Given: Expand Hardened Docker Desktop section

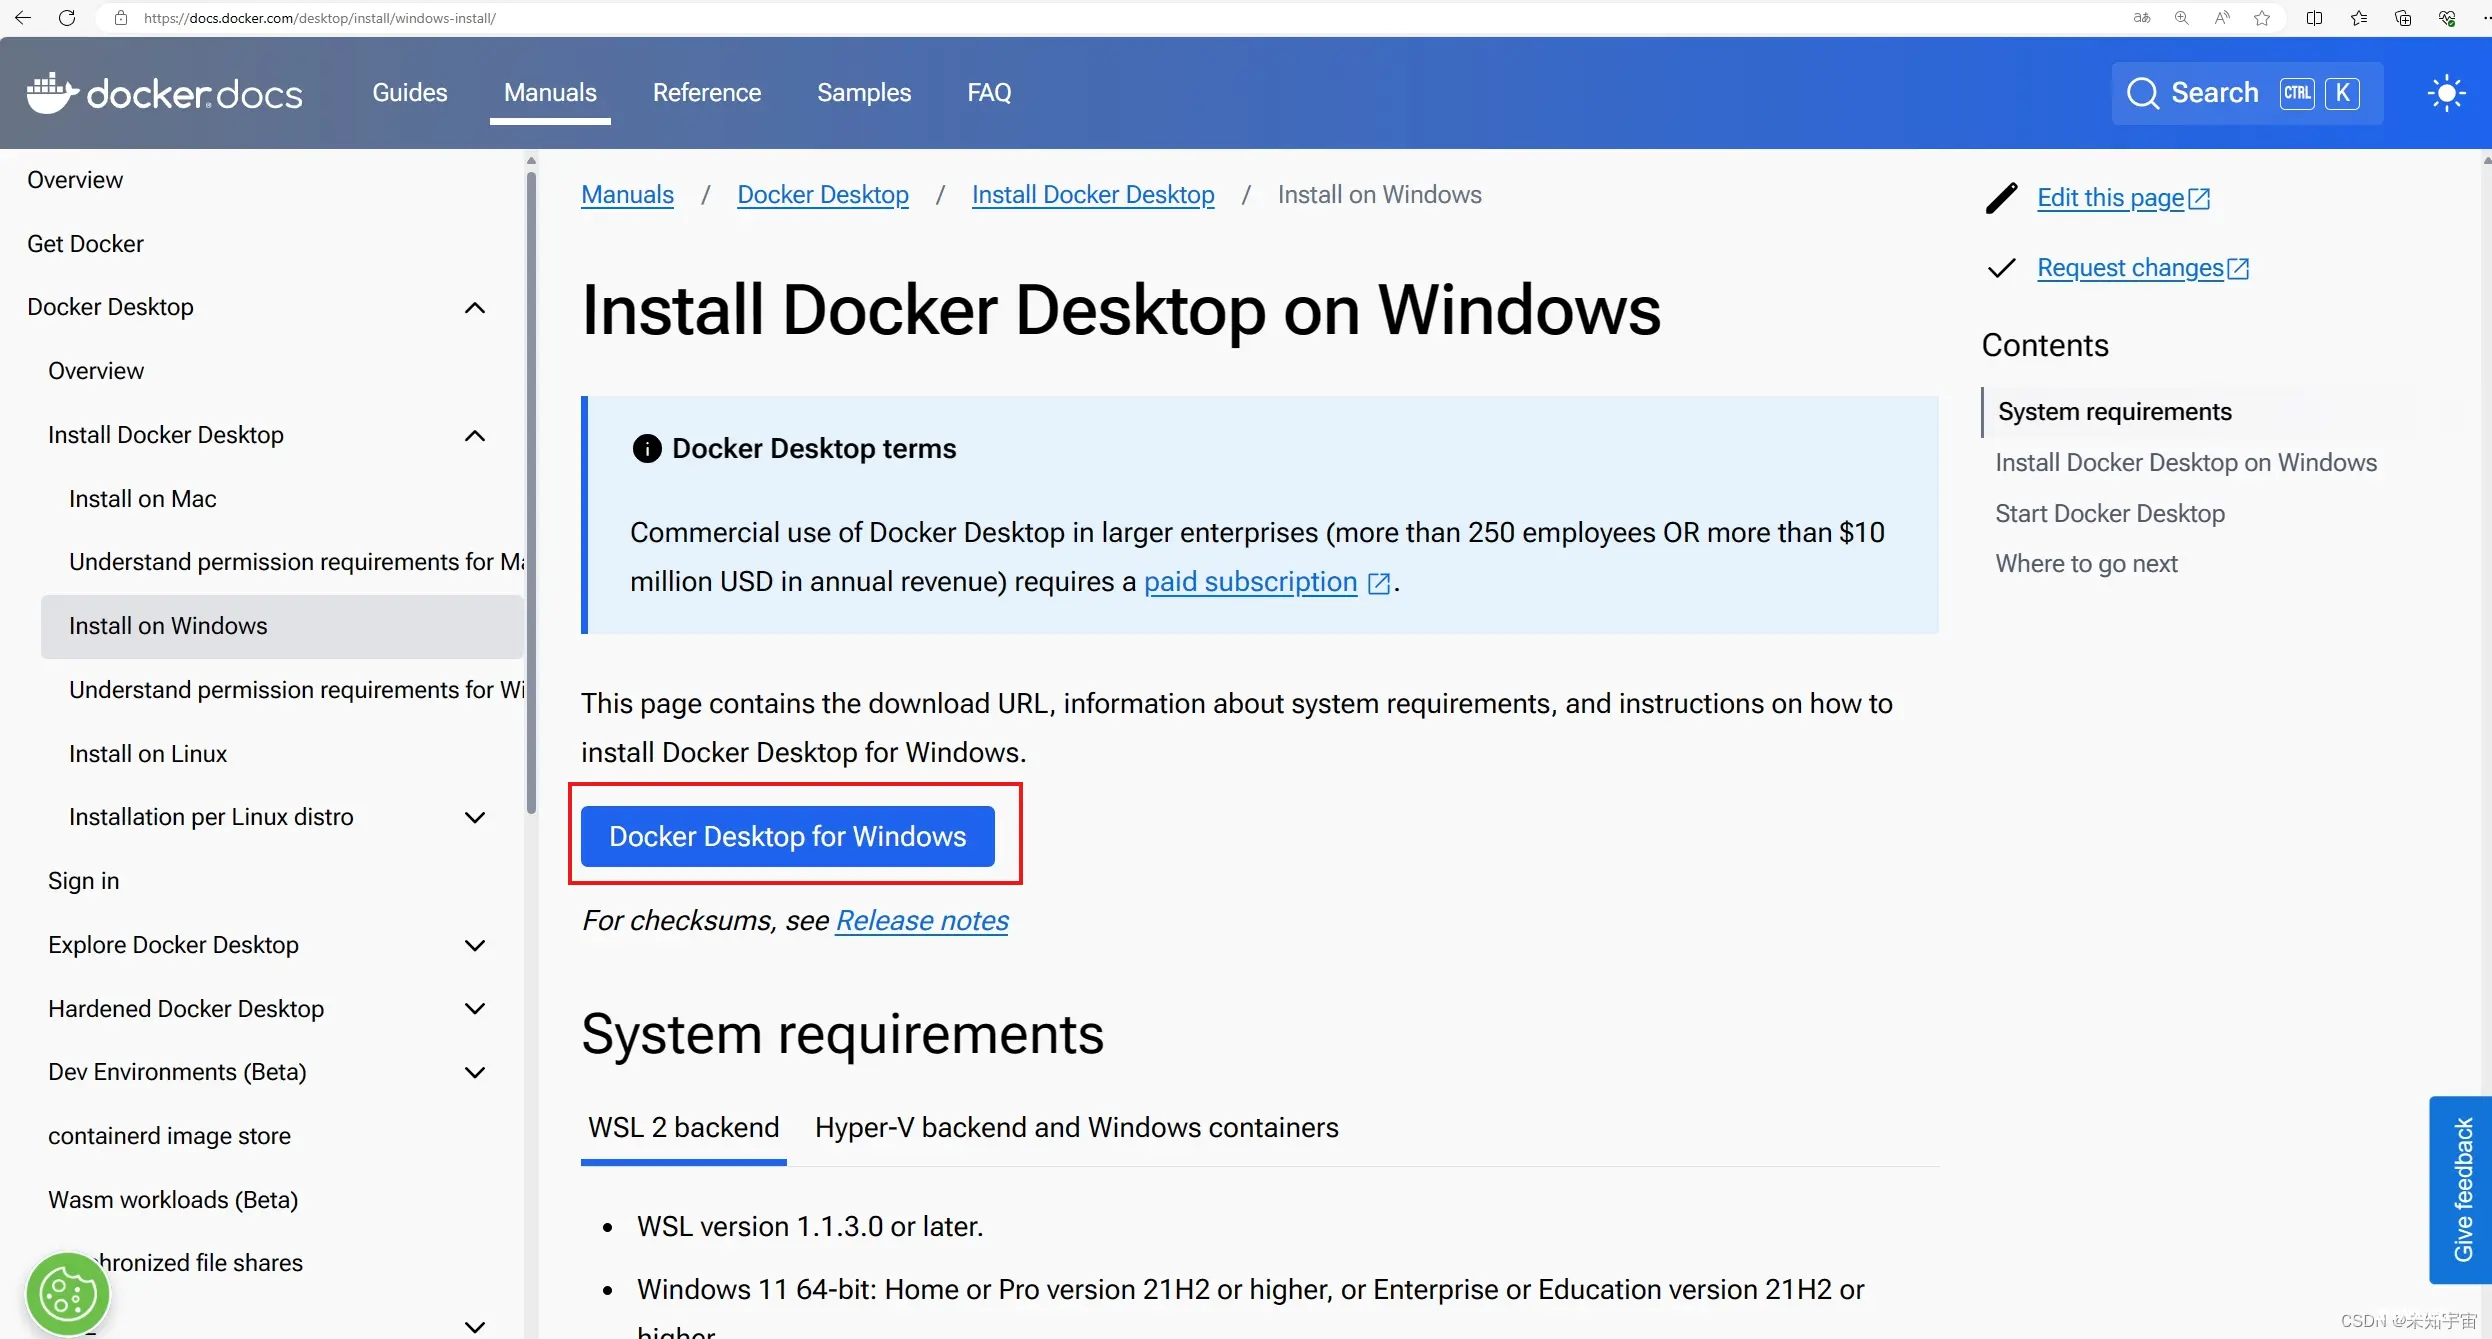Looking at the screenshot, I should pos(475,1008).
